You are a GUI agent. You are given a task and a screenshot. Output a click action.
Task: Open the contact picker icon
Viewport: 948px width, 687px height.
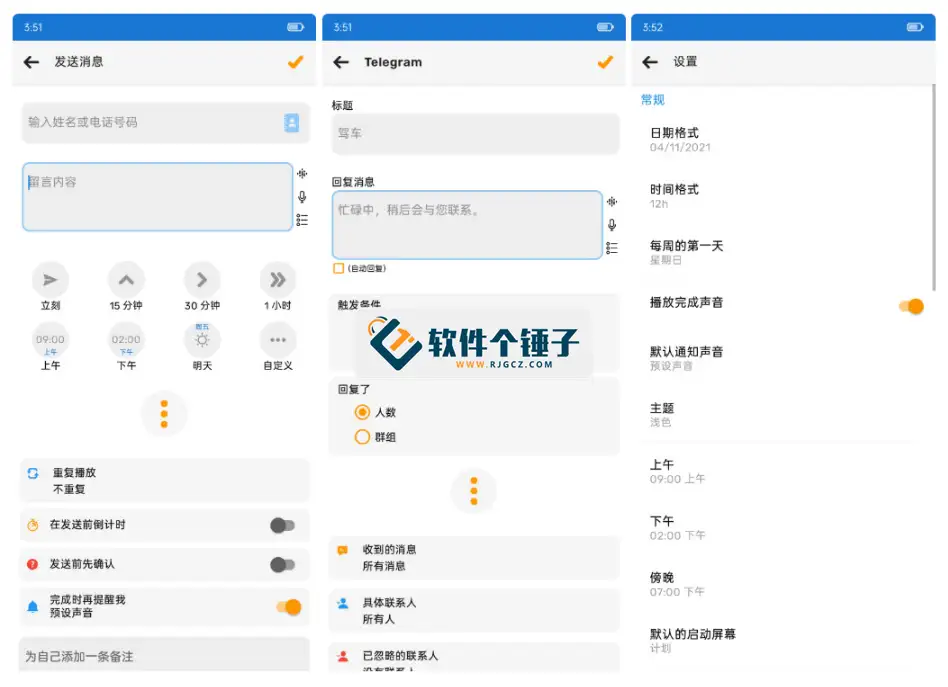(x=290, y=122)
